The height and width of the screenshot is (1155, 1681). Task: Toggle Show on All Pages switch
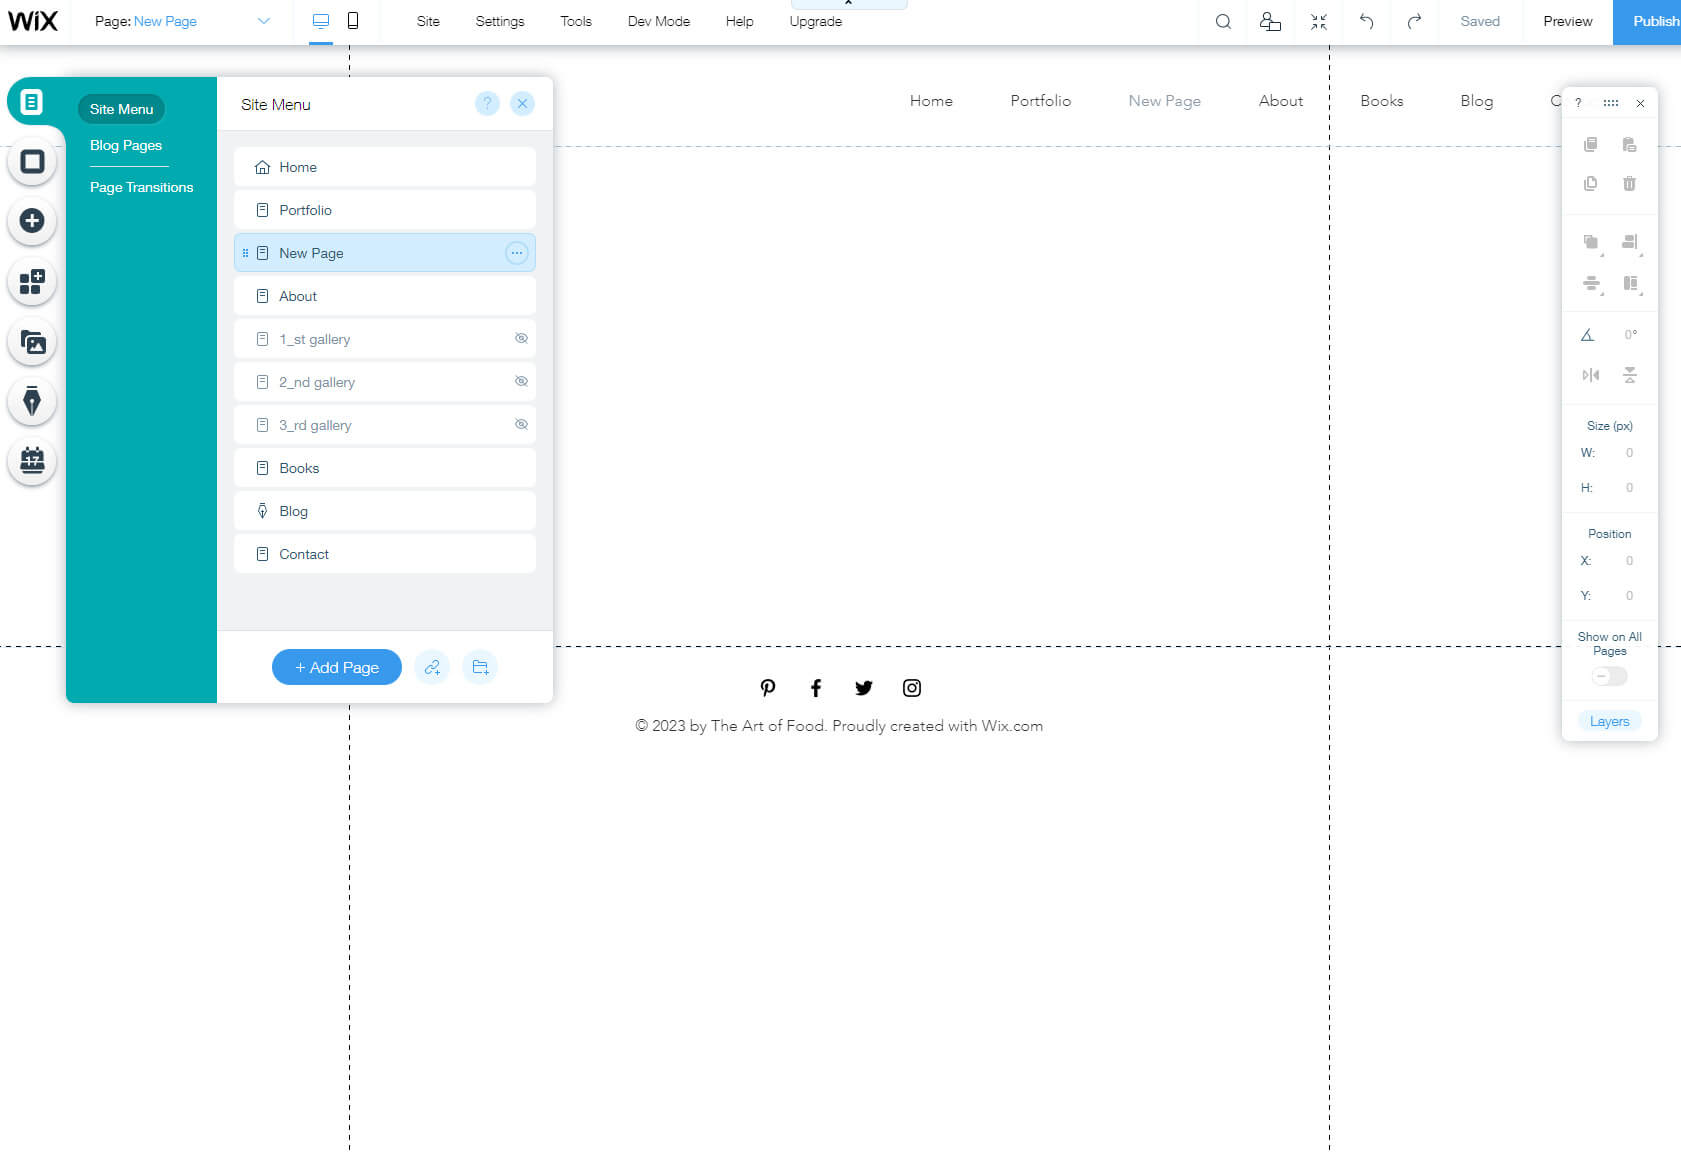1608,676
